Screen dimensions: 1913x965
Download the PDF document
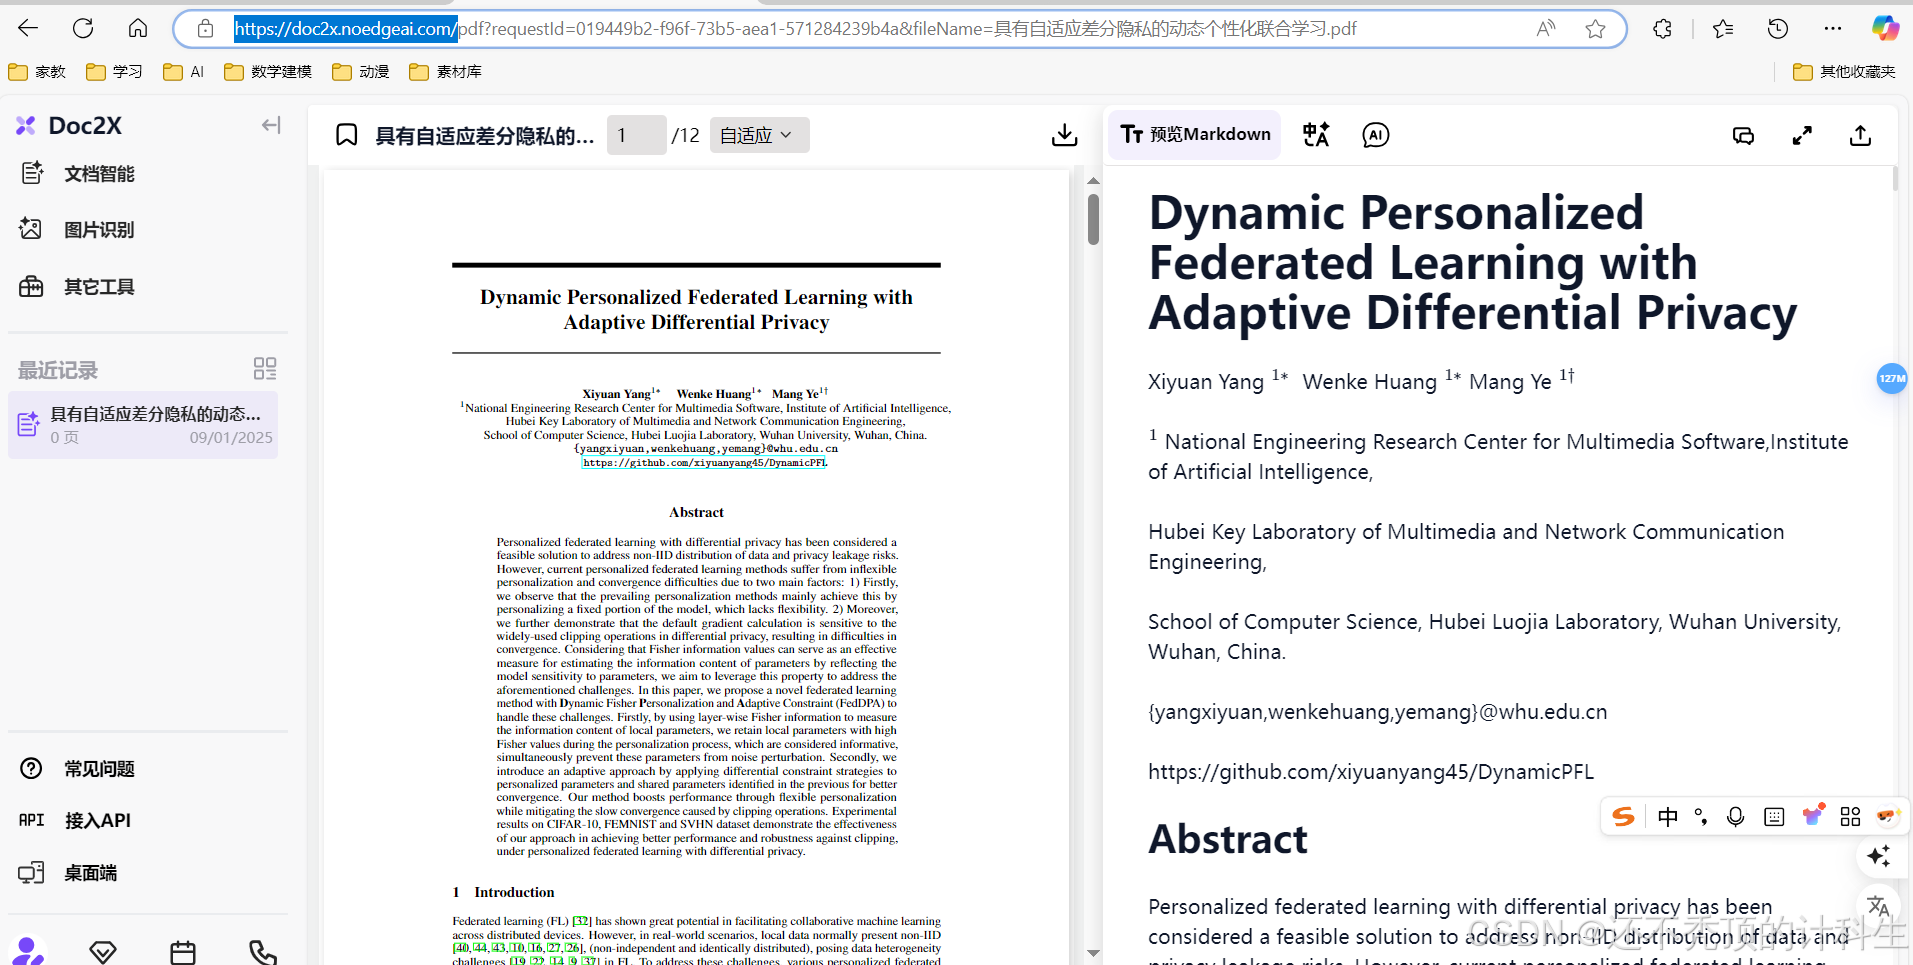[1065, 135]
